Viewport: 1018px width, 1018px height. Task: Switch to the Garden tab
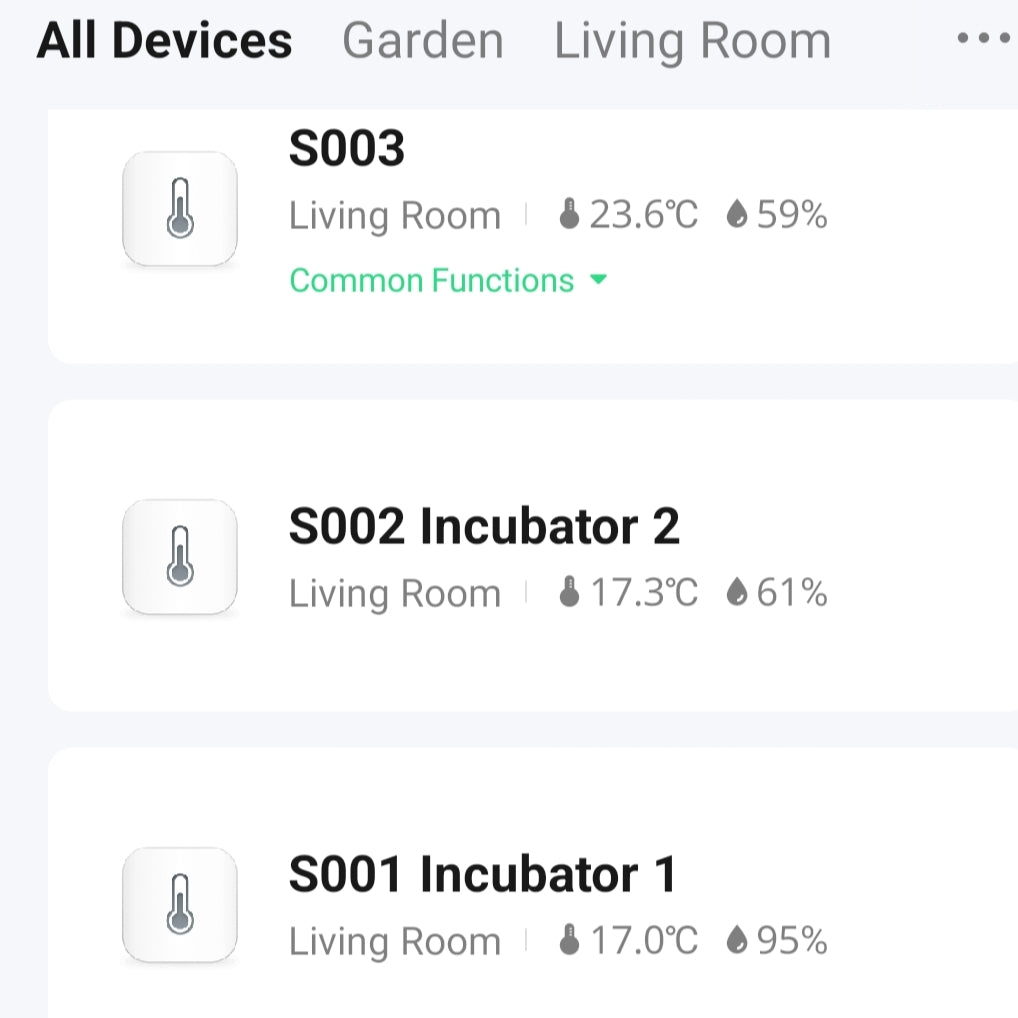tap(422, 41)
